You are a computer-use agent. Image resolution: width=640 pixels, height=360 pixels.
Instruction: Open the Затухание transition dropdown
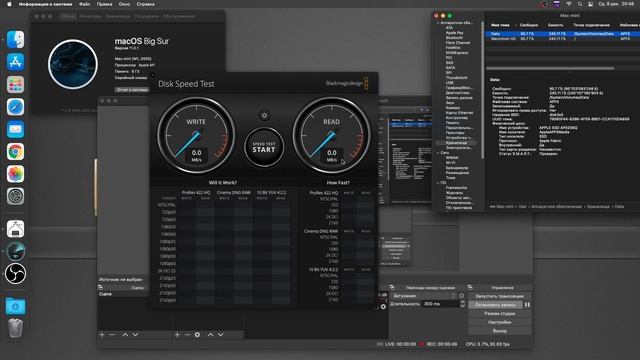(x=424, y=296)
